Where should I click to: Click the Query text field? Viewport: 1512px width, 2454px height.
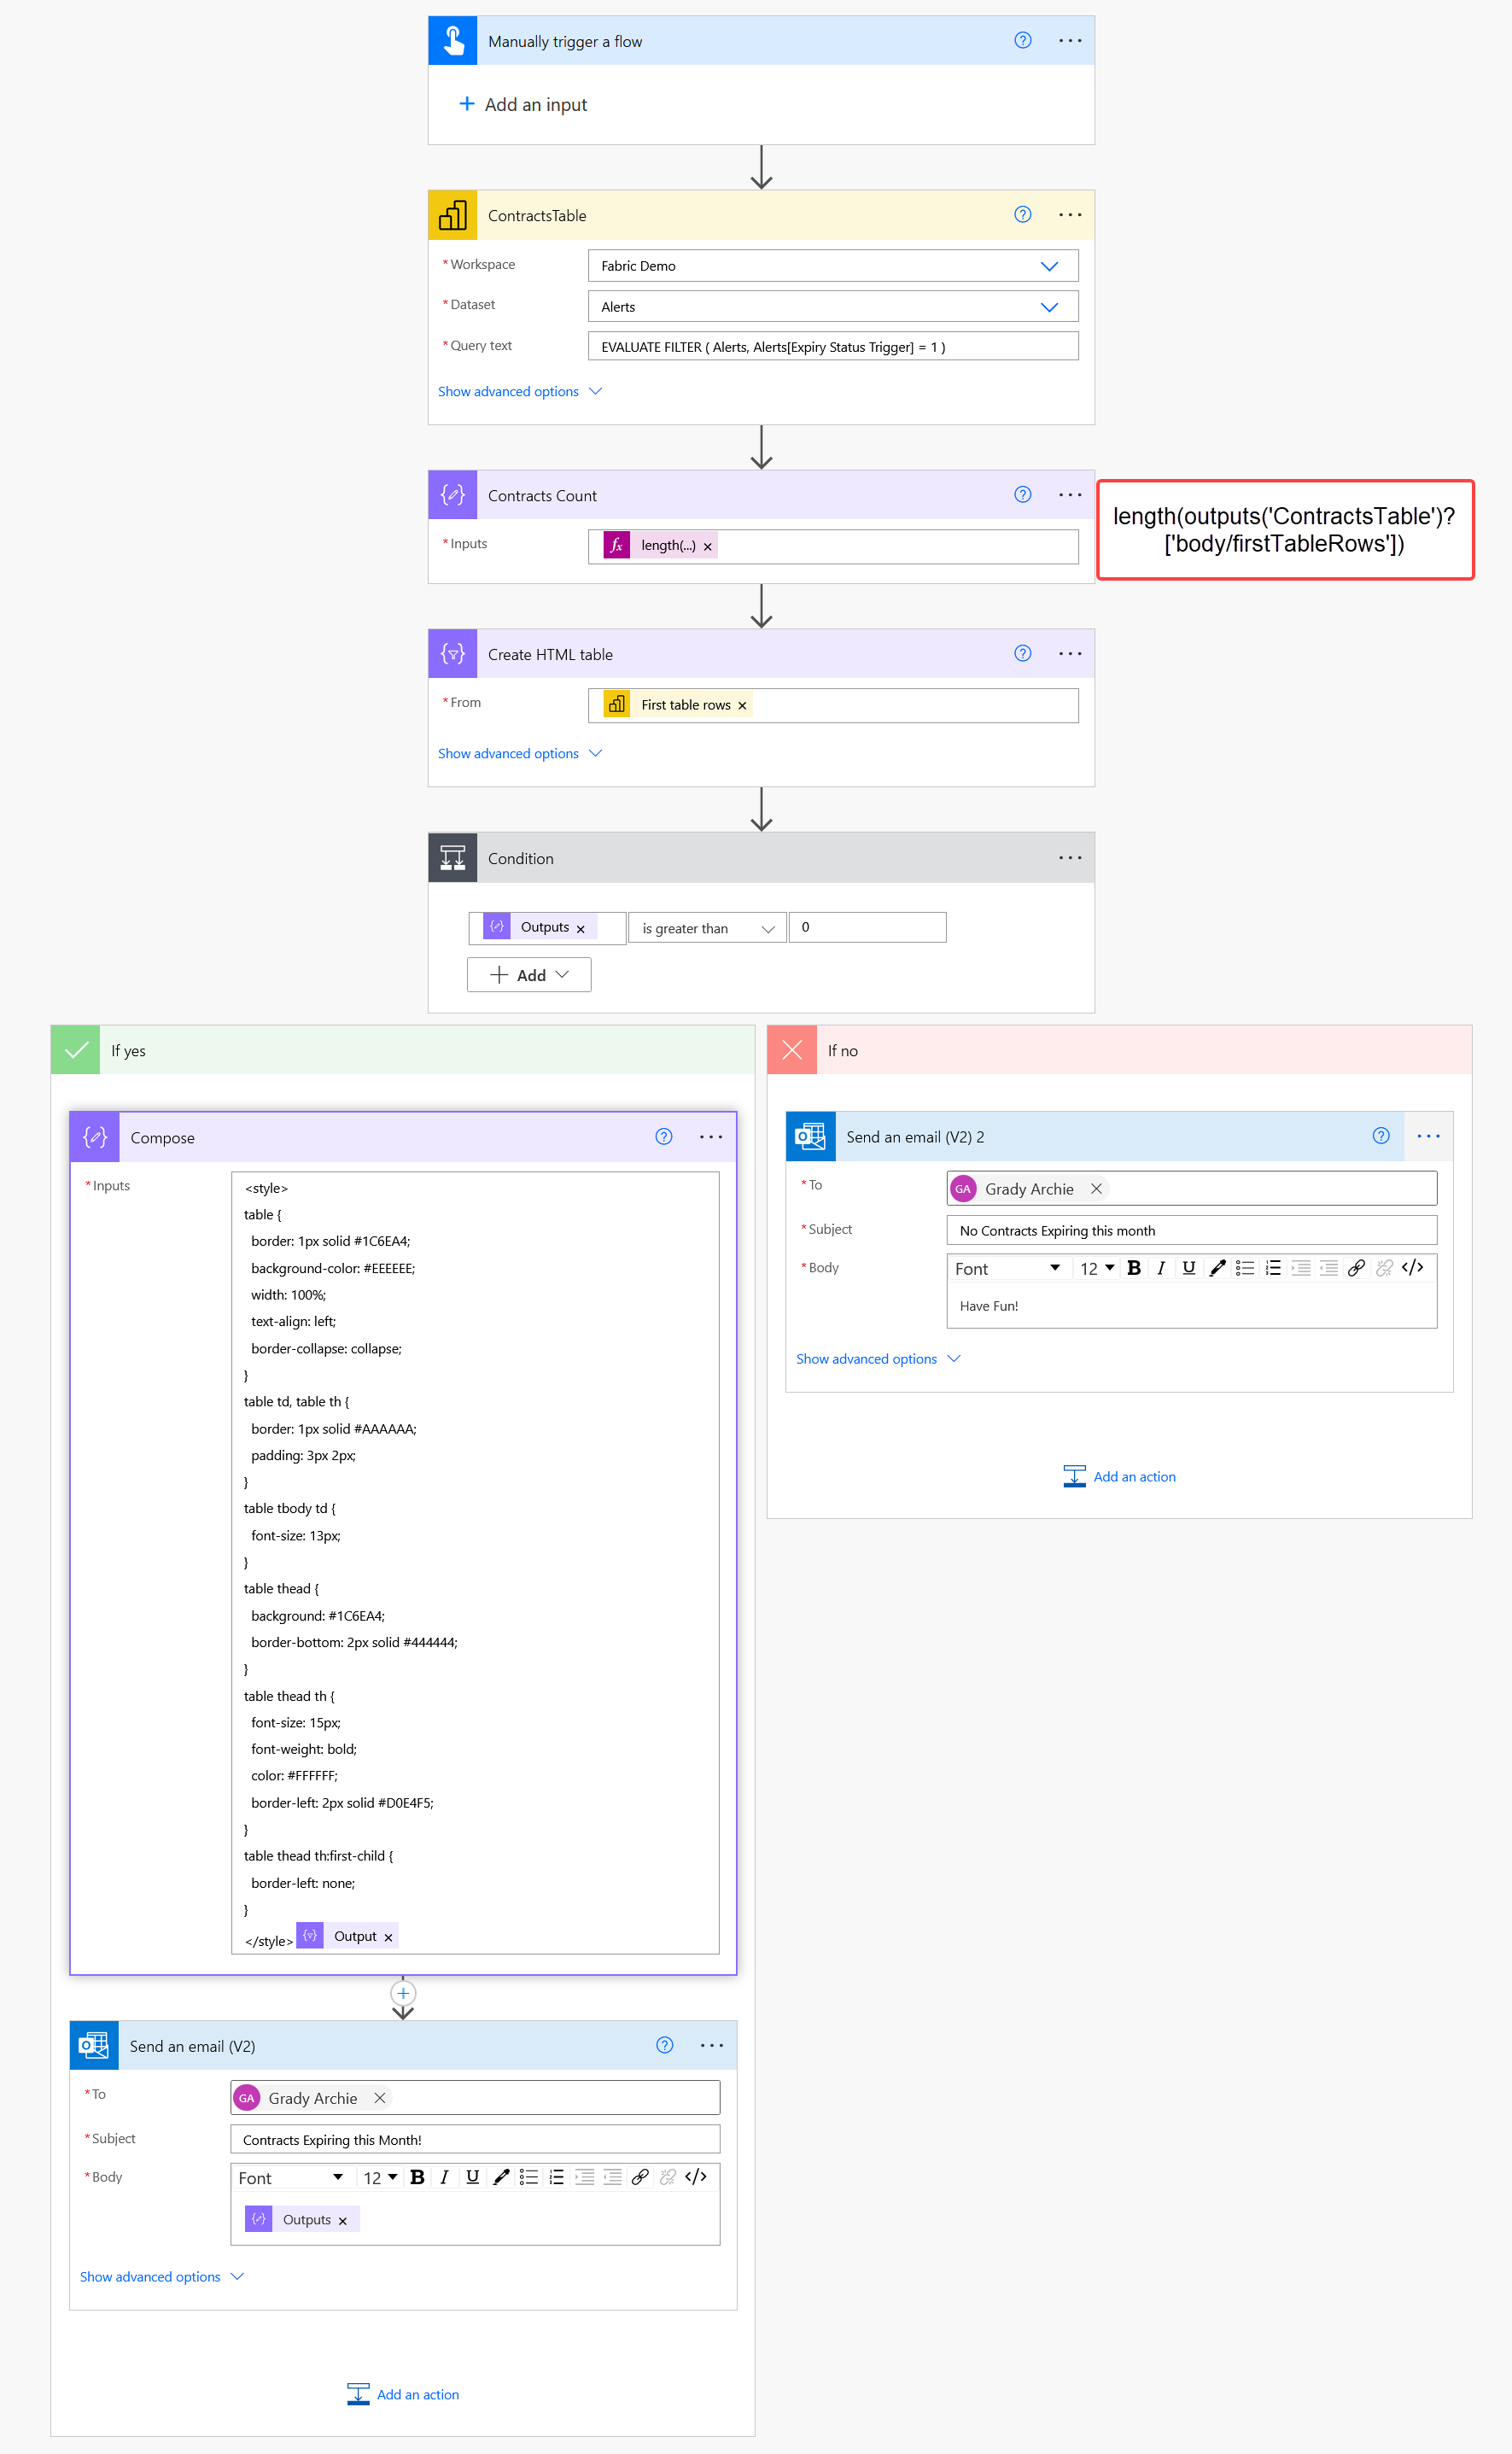point(833,347)
